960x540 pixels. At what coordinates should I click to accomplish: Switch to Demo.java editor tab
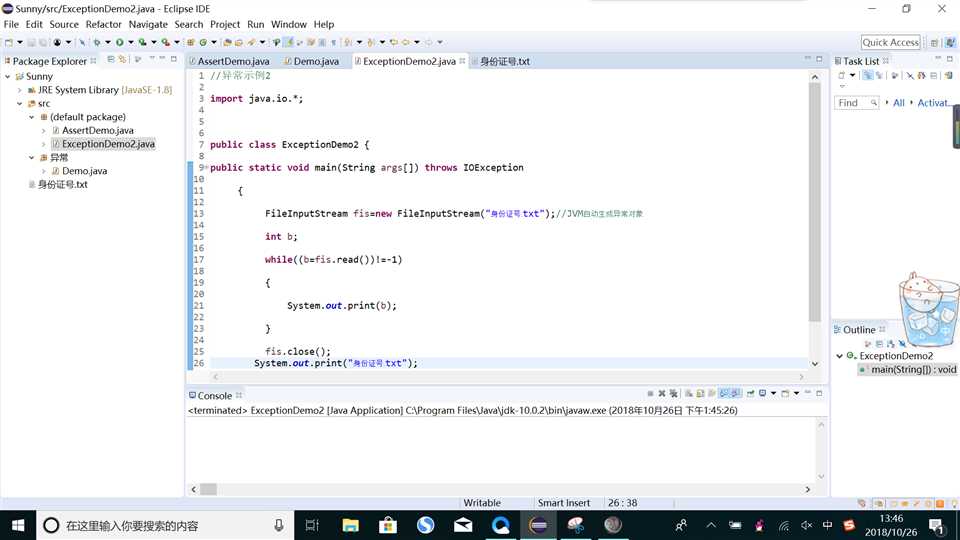click(x=312, y=61)
